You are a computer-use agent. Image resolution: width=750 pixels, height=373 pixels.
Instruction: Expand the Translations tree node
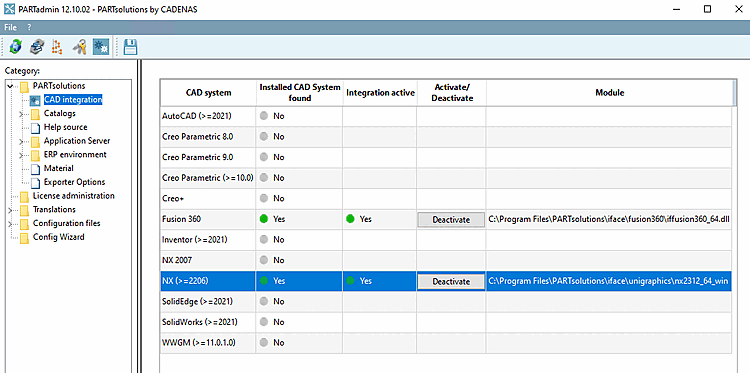coord(11,210)
